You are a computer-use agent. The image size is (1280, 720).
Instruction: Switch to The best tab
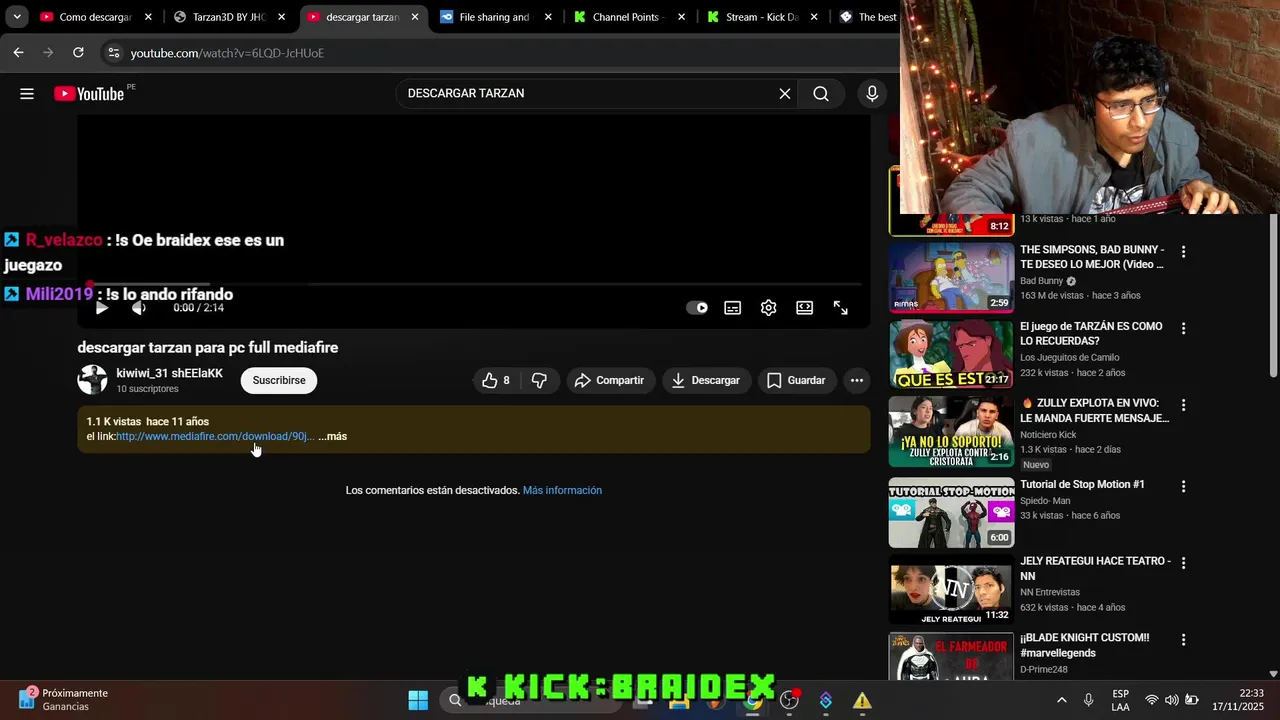coord(866,17)
